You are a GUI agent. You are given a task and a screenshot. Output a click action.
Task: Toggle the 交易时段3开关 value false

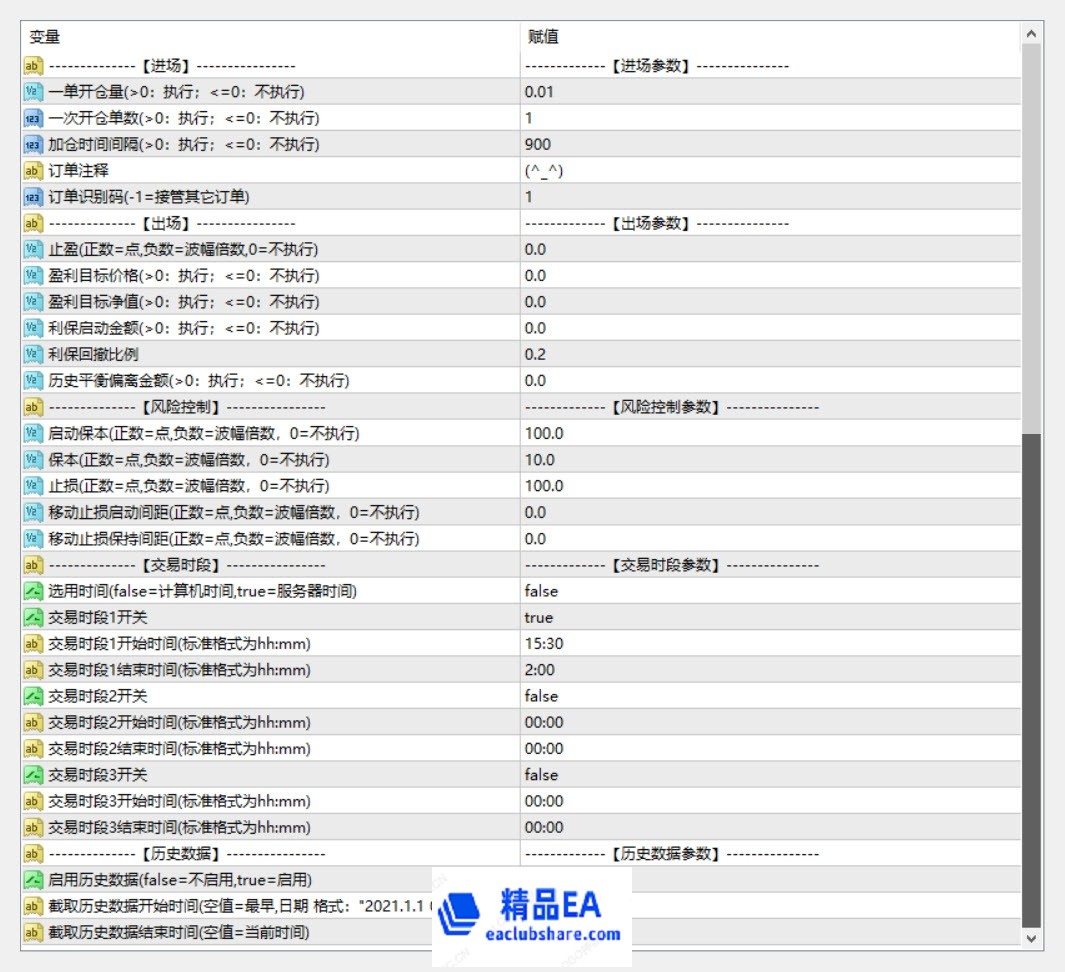click(541, 775)
